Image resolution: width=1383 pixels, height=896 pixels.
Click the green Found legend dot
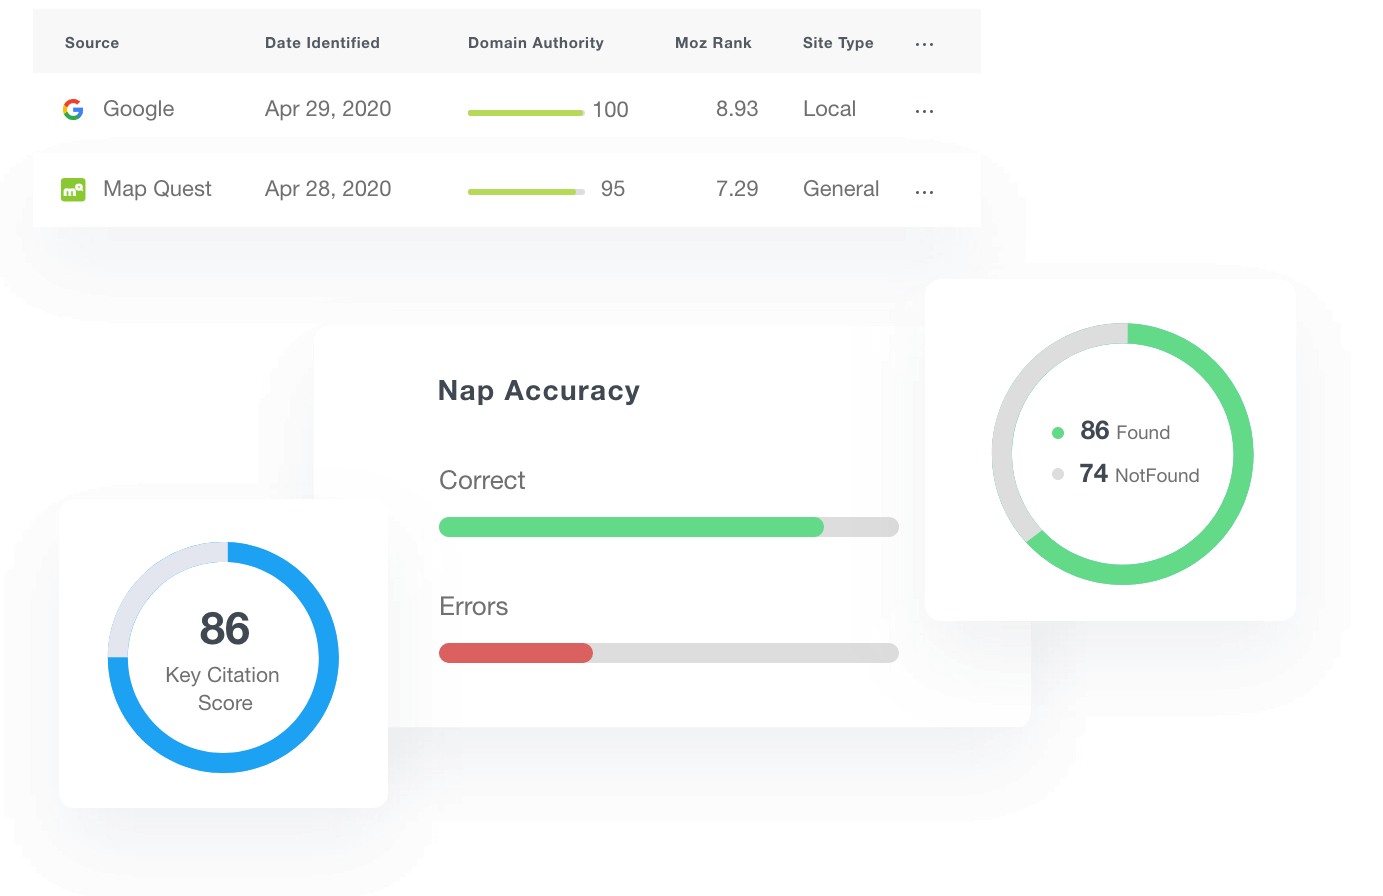[x=1058, y=433]
